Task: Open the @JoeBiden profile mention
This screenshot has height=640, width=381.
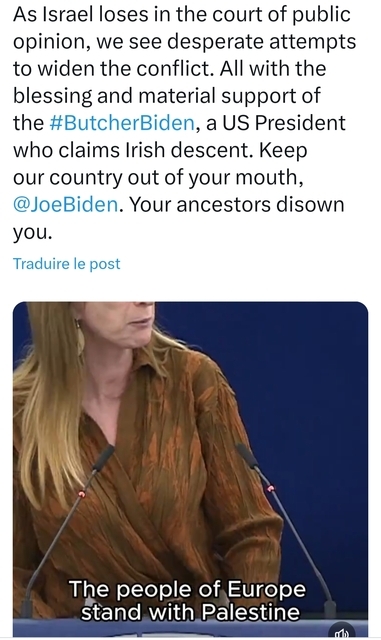Action: (67, 204)
